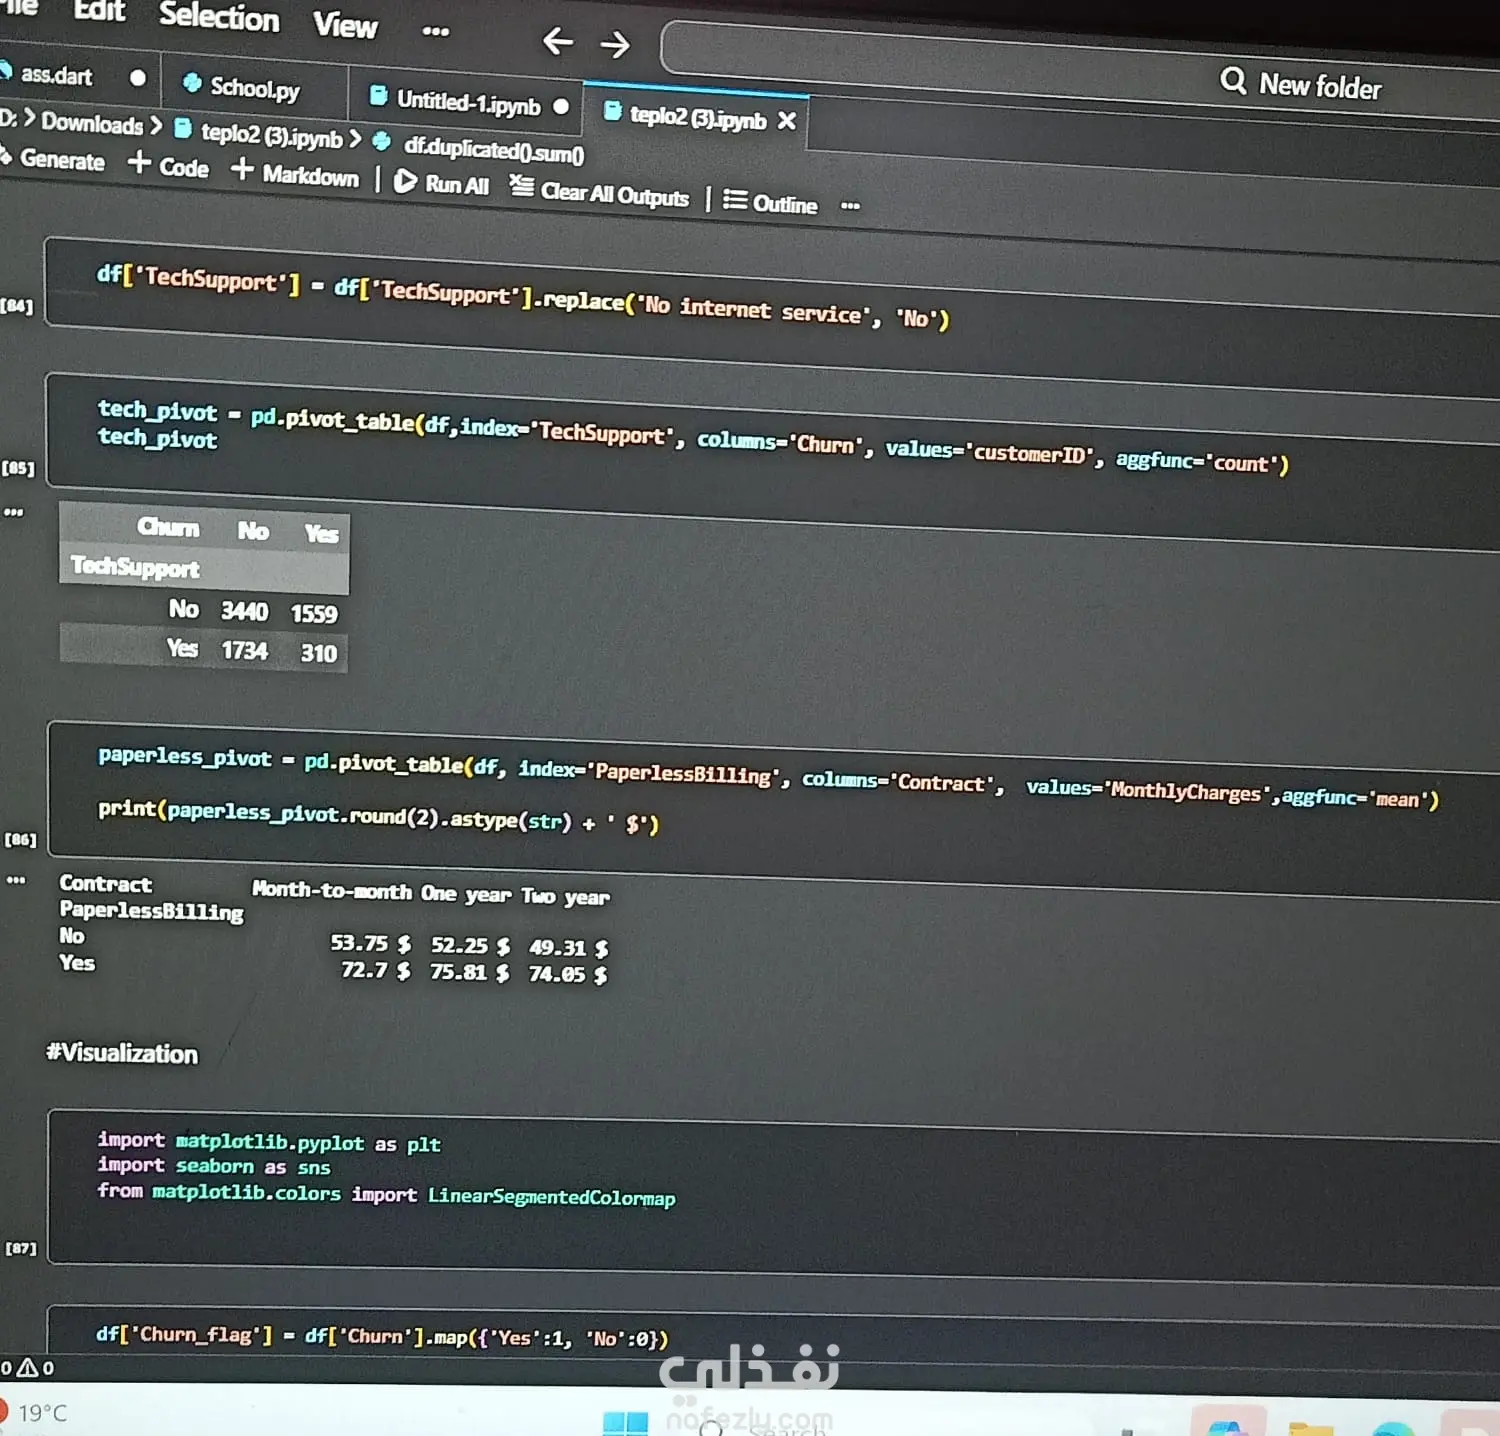
Task: Add a new Code cell
Action: [169, 166]
